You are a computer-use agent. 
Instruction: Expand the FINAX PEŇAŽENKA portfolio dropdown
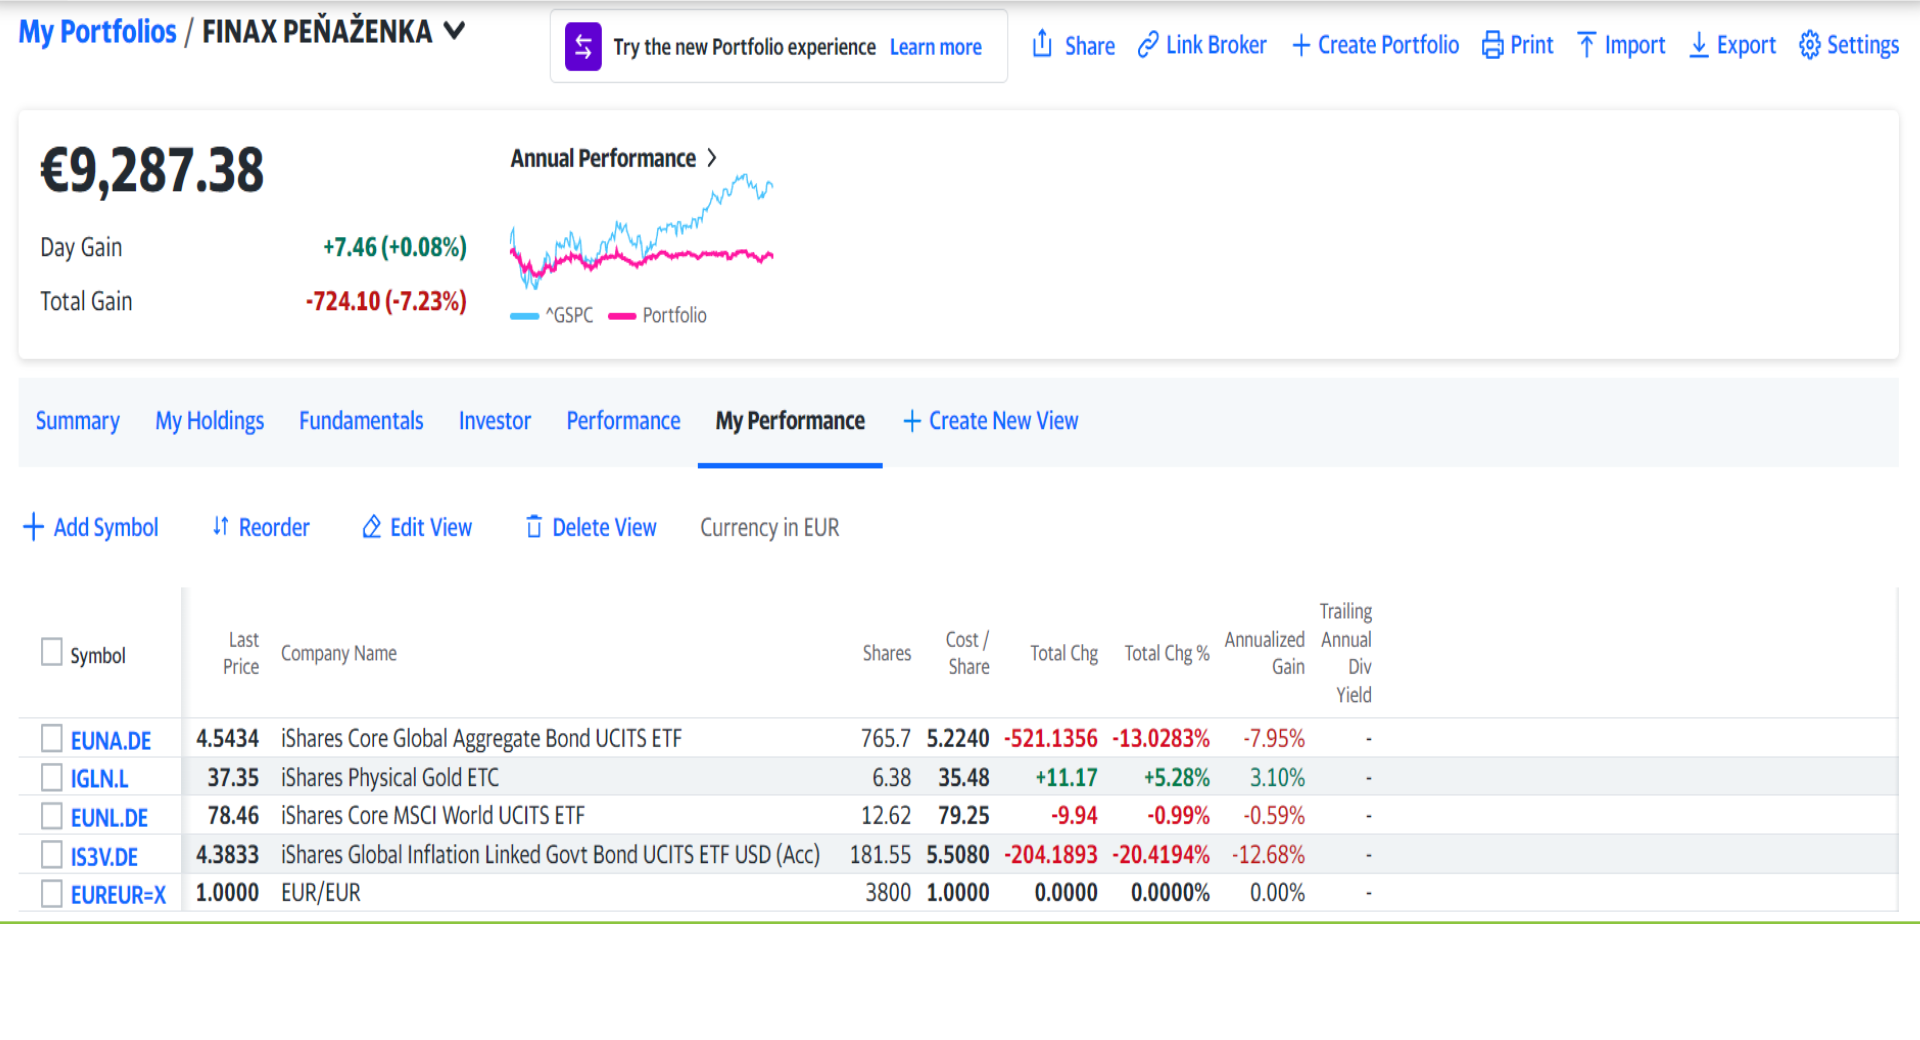[x=455, y=31]
